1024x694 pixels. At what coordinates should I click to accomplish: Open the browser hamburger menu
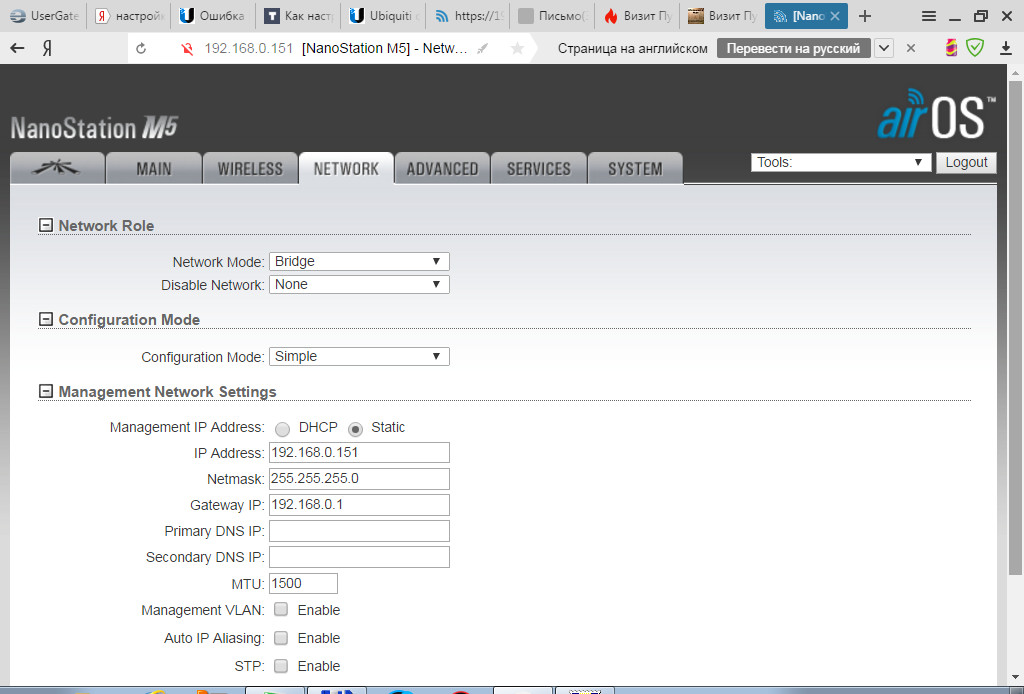tap(929, 16)
